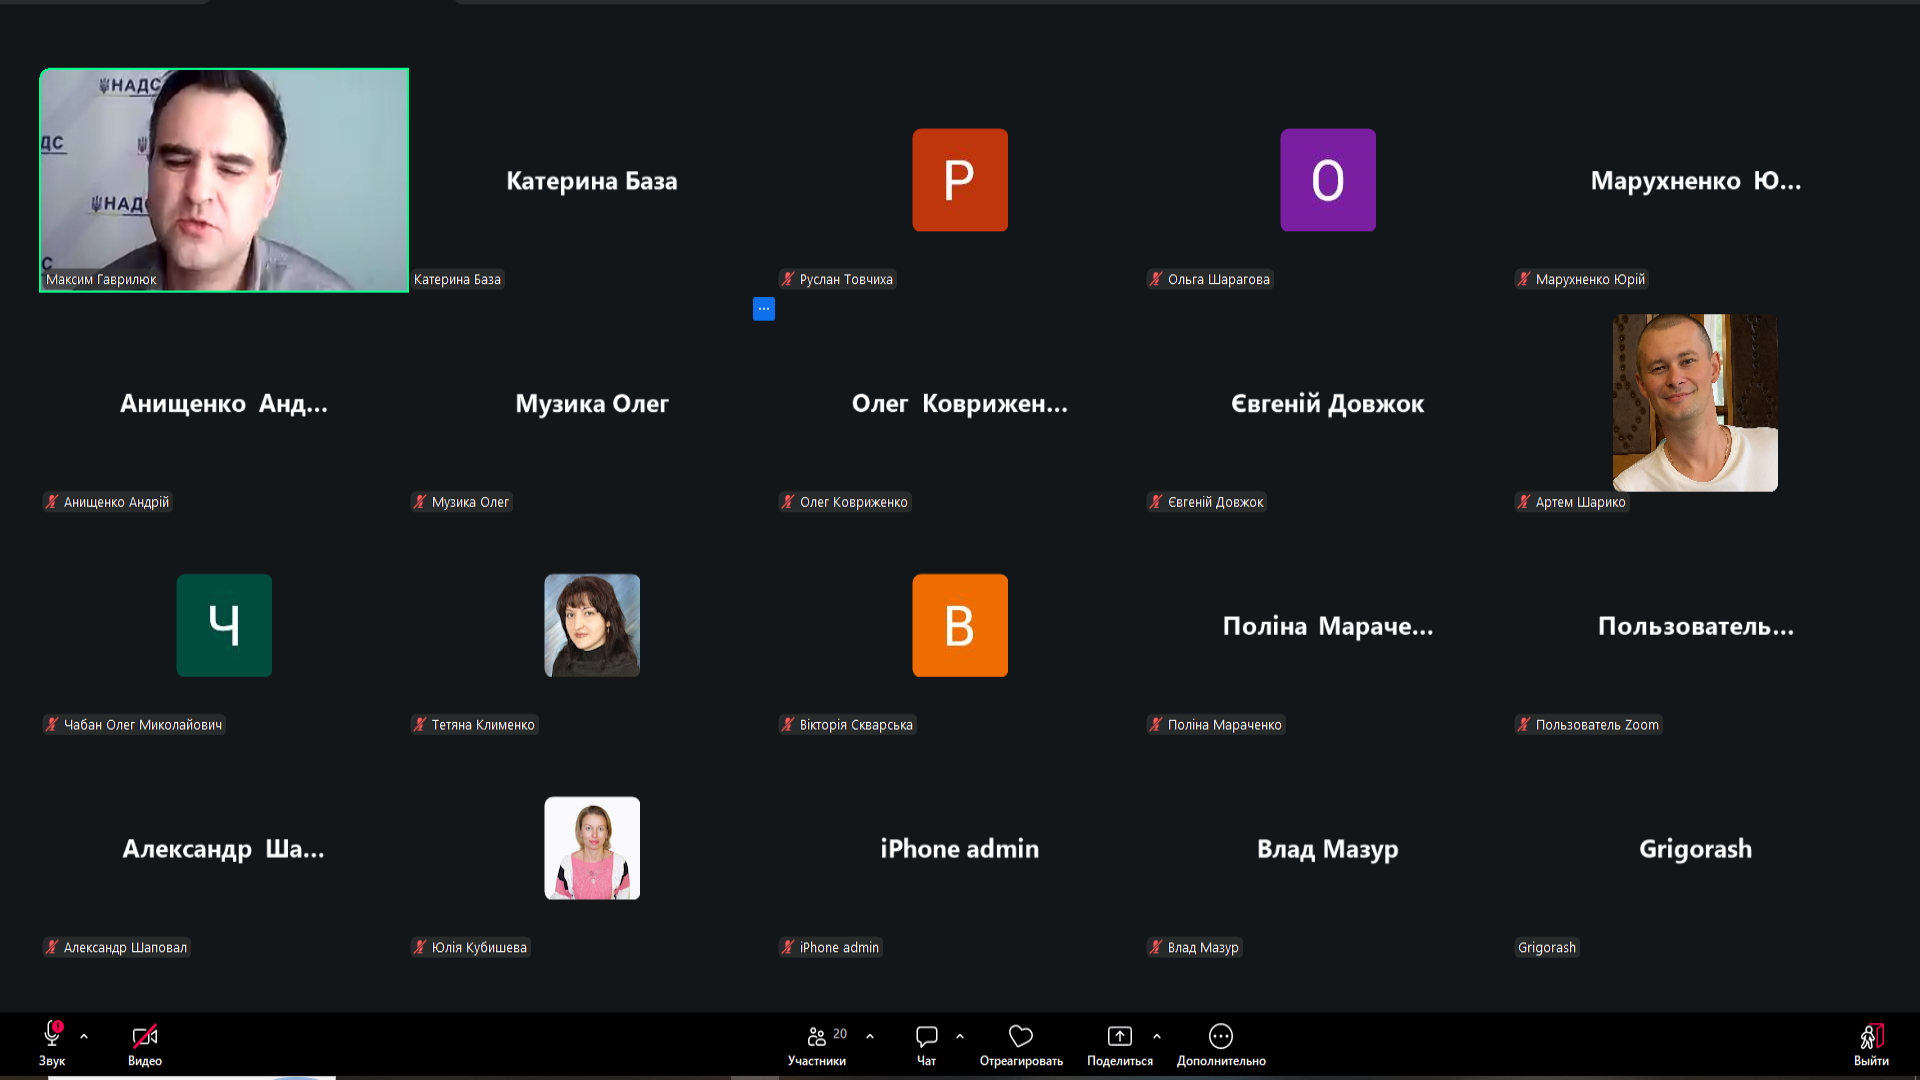Select the Марухненко Ю... large name tile
Image resolution: width=1920 pixels, height=1080 pixels.
1696,181
